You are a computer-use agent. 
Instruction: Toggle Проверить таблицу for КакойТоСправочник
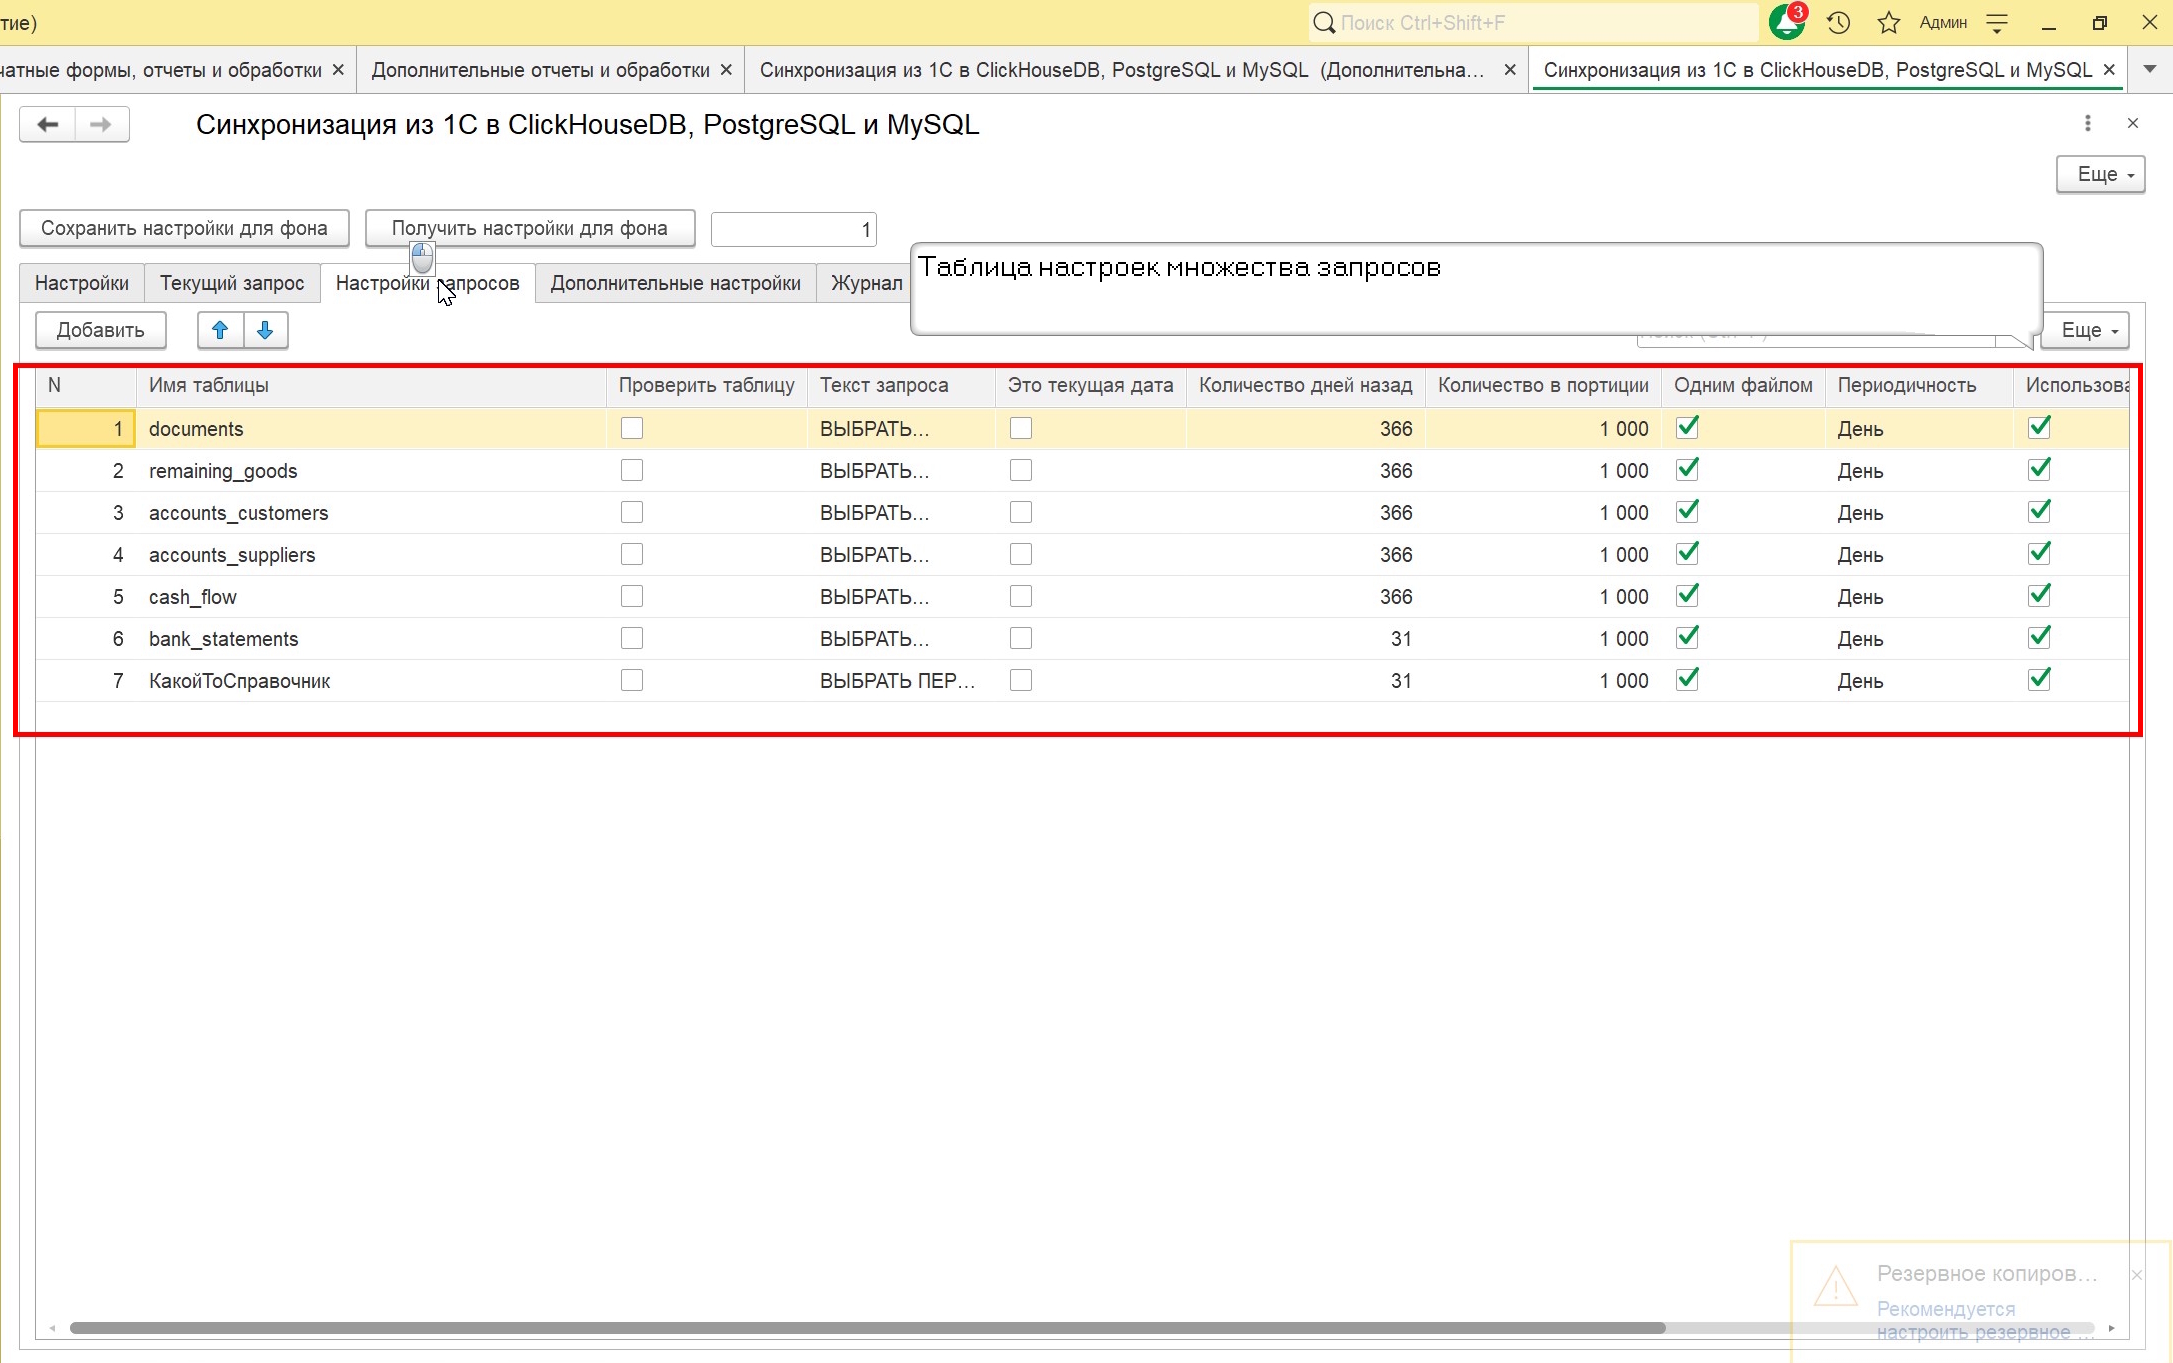point(632,680)
